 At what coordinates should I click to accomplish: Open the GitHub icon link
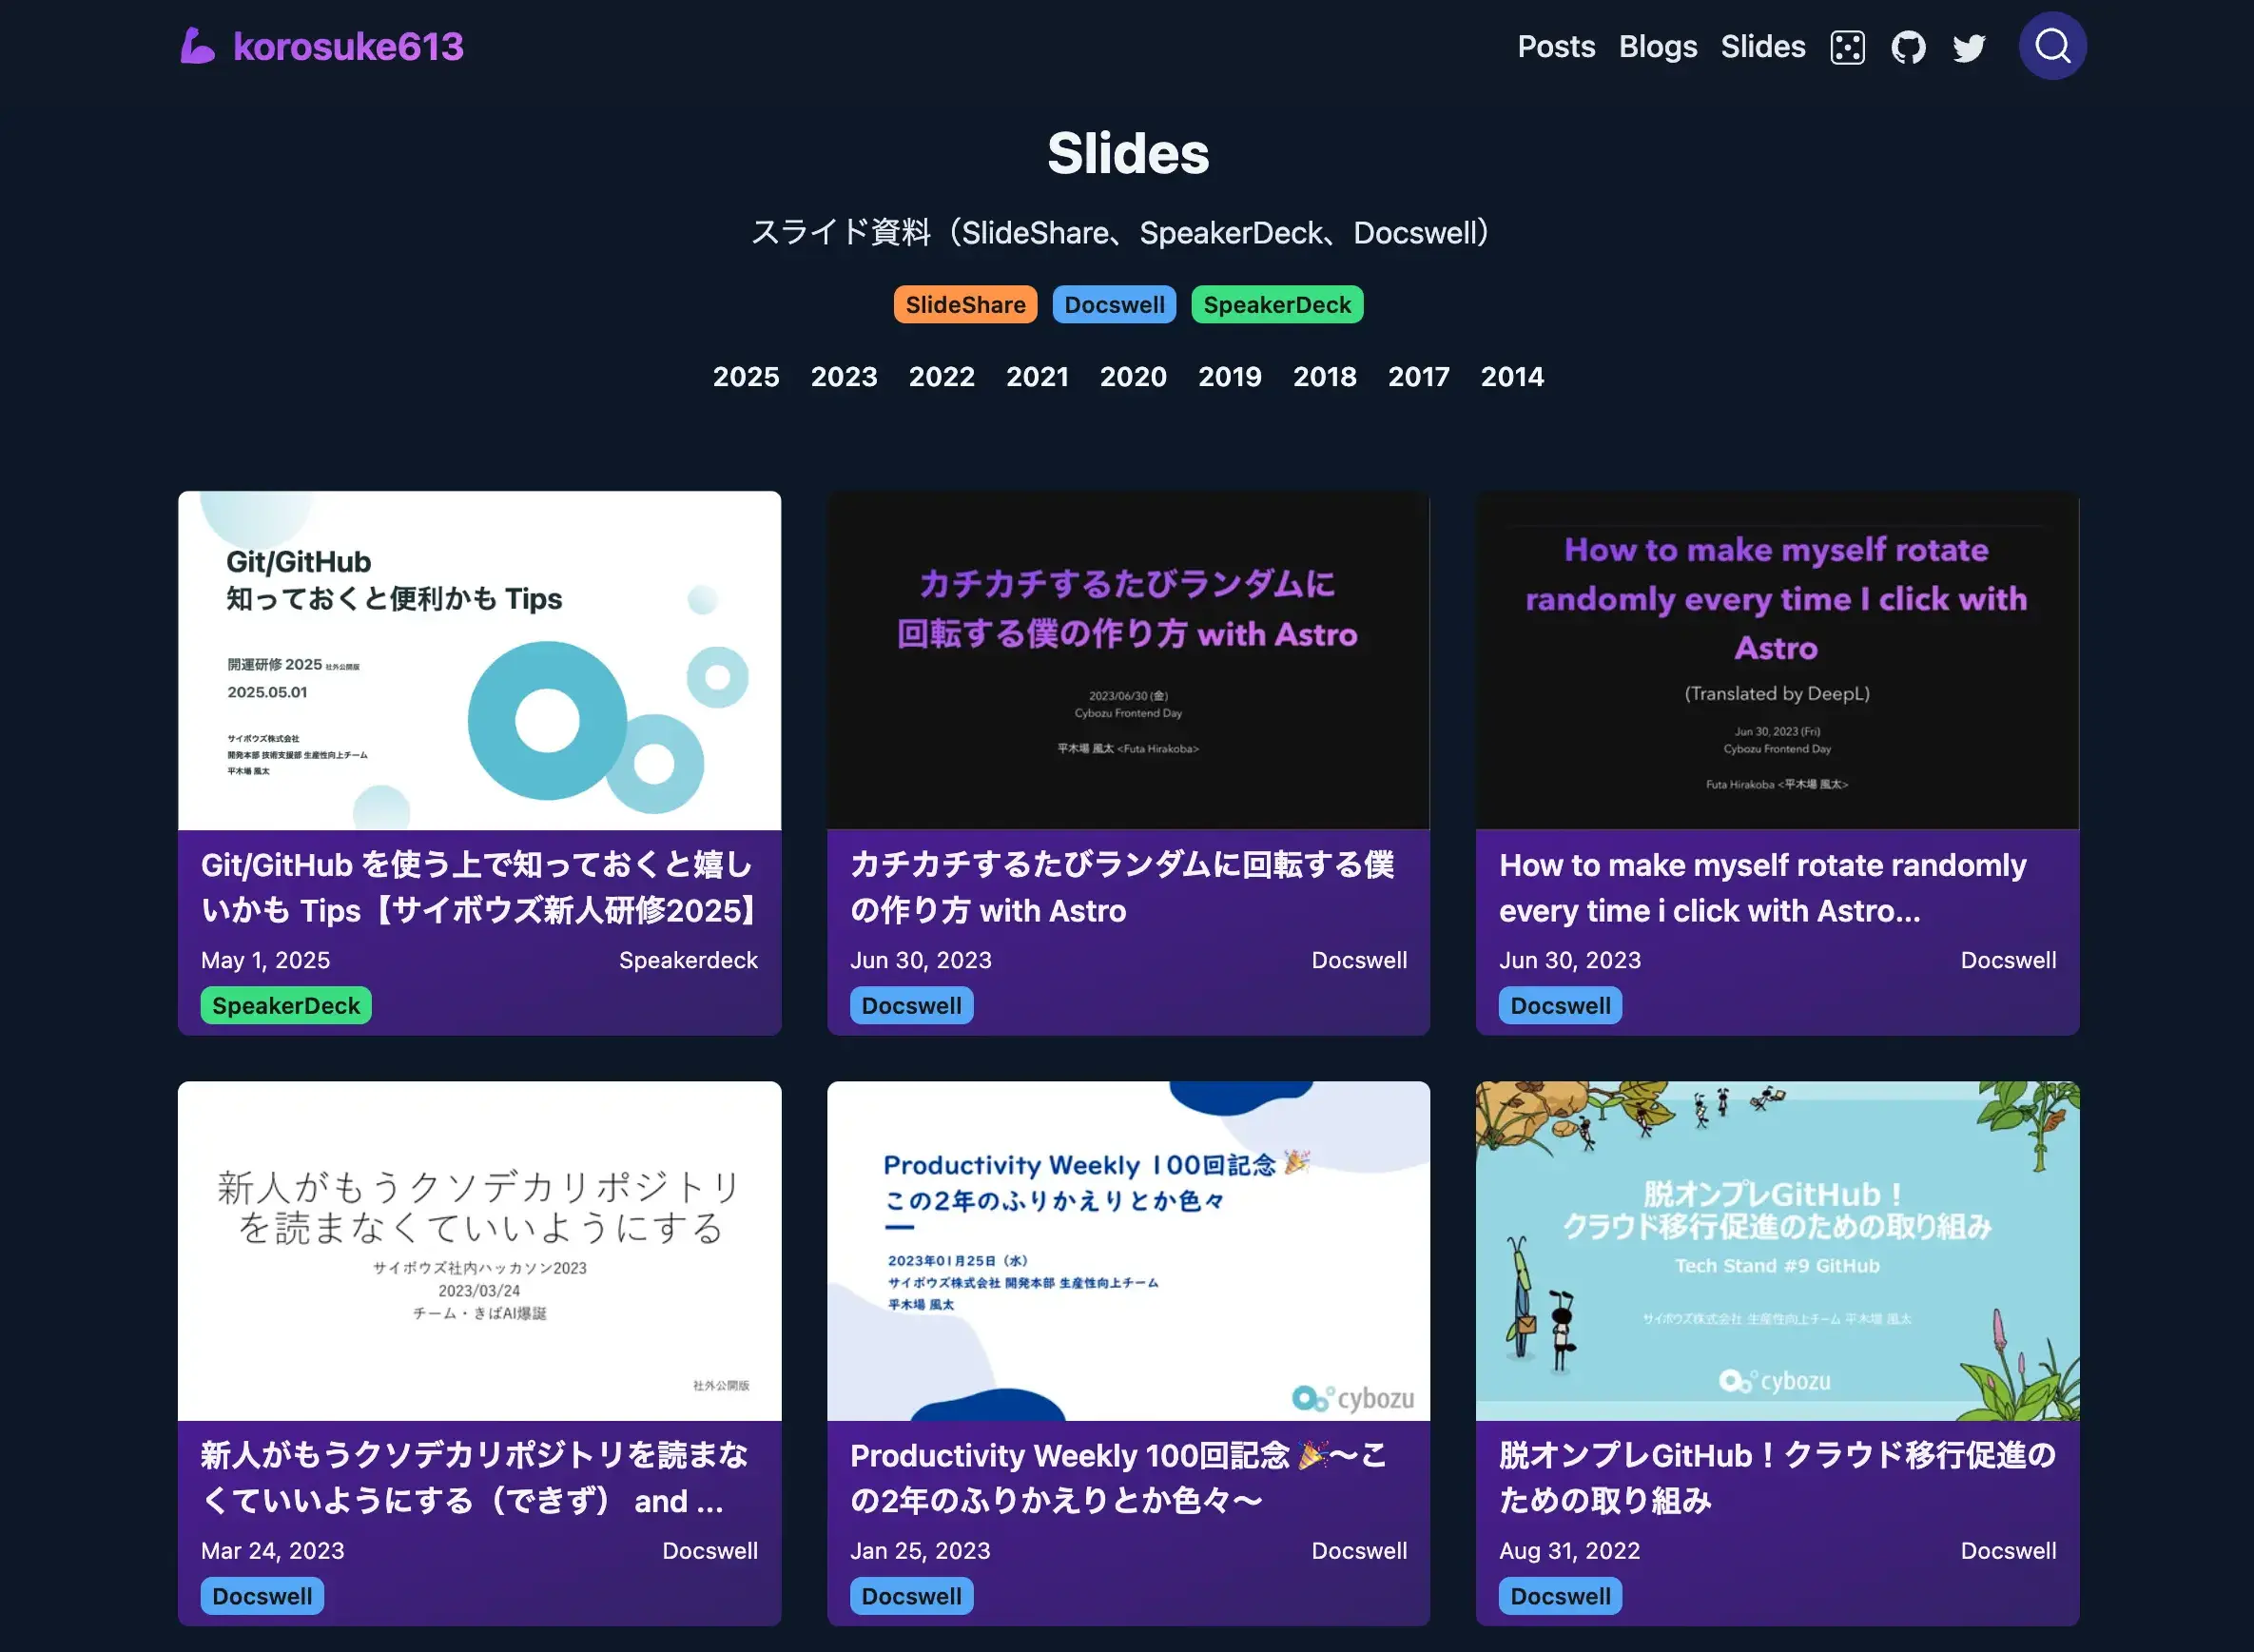tap(1908, 47)
